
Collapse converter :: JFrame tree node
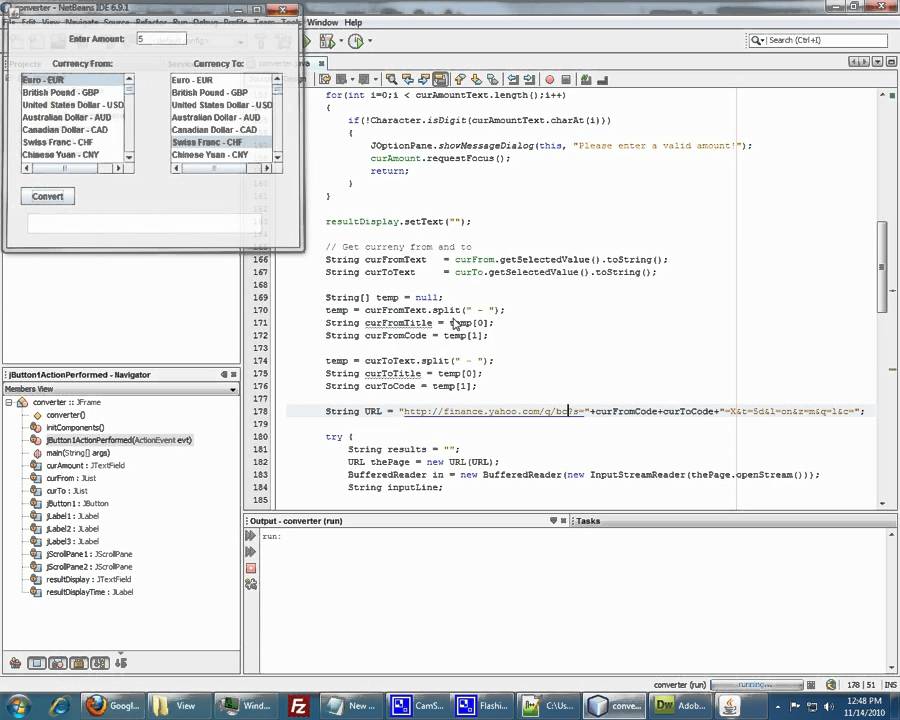(9, 402)
